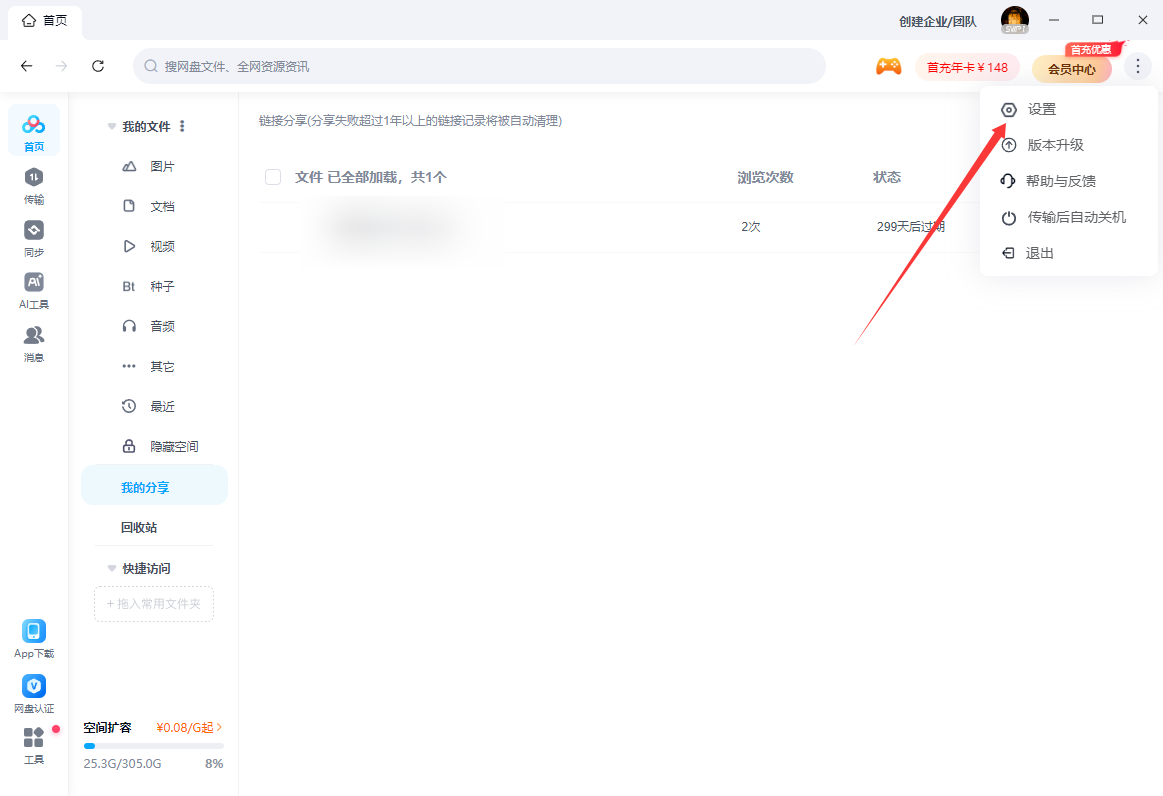Select 我的分享 in the sidebar
The width and height of the screenshot is (1163, 796).
[154, 487]
